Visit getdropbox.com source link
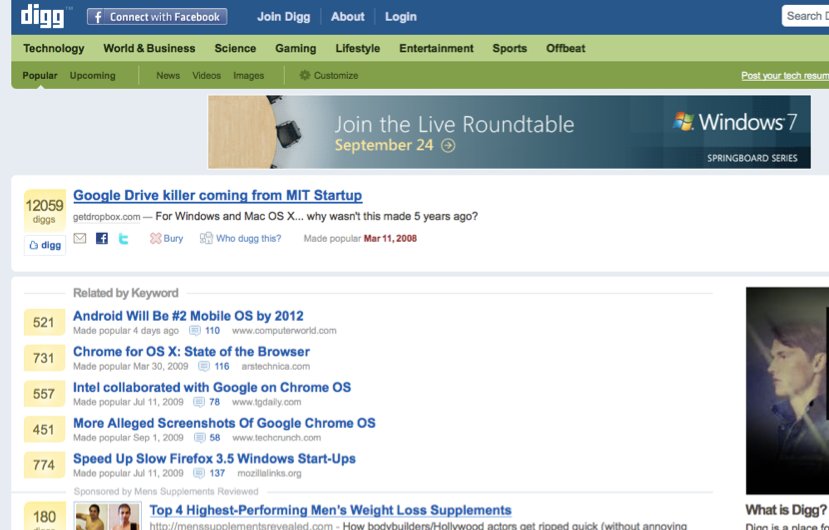The image size is (829, 530). (x=107, y=217)
